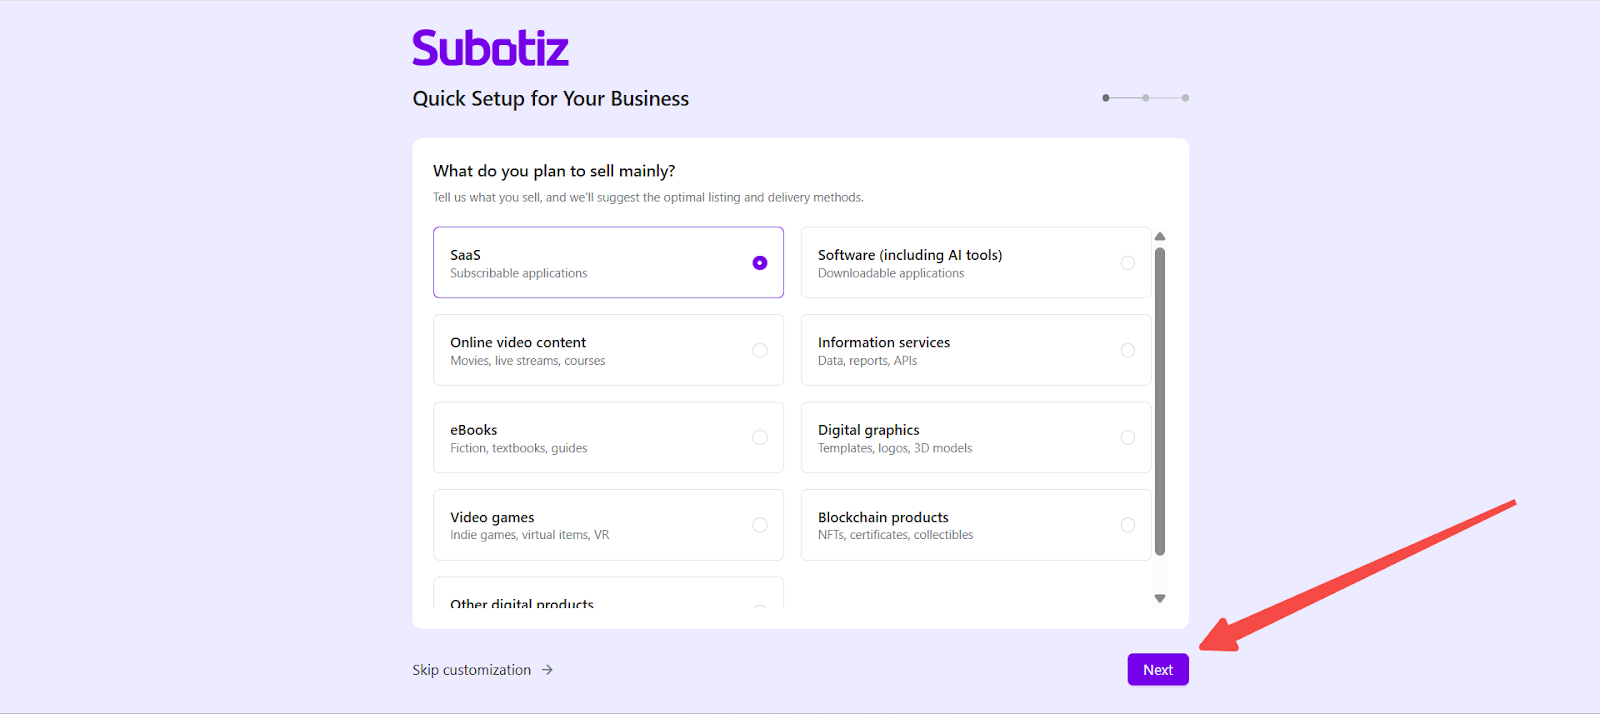The image size is (1600, 714).
Task: Select the SaaS radio button
Action: (760, 263)
